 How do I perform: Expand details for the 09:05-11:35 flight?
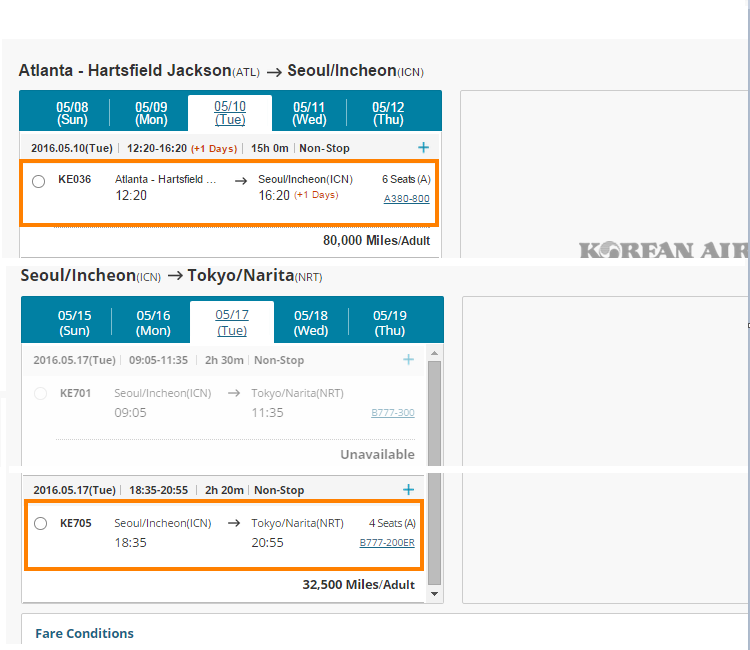pos(408,360)
